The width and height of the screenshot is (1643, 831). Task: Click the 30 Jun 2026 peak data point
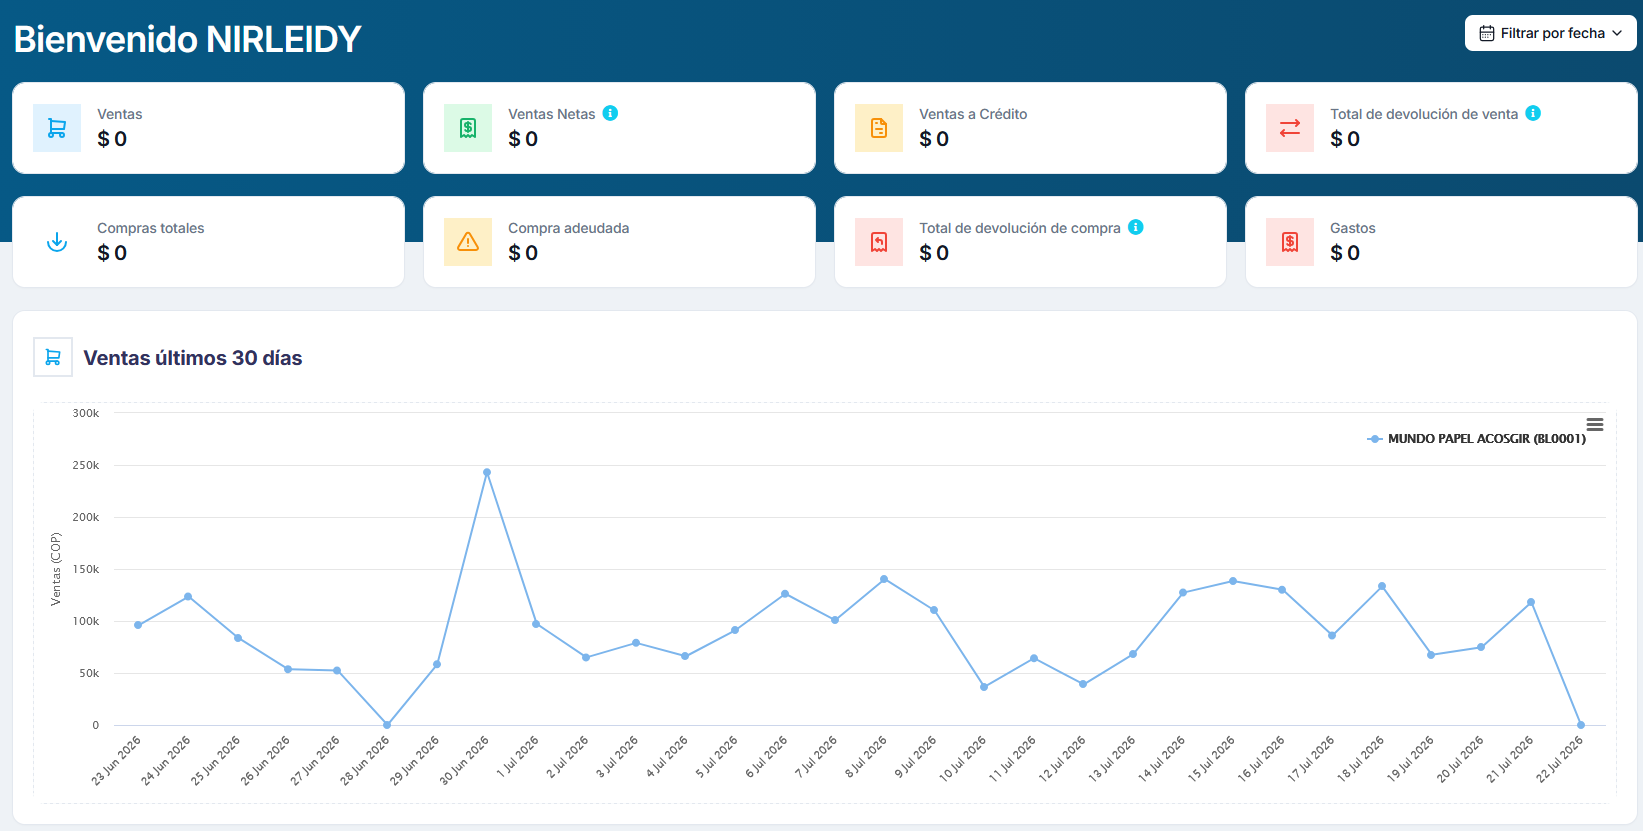pos(487,472)
